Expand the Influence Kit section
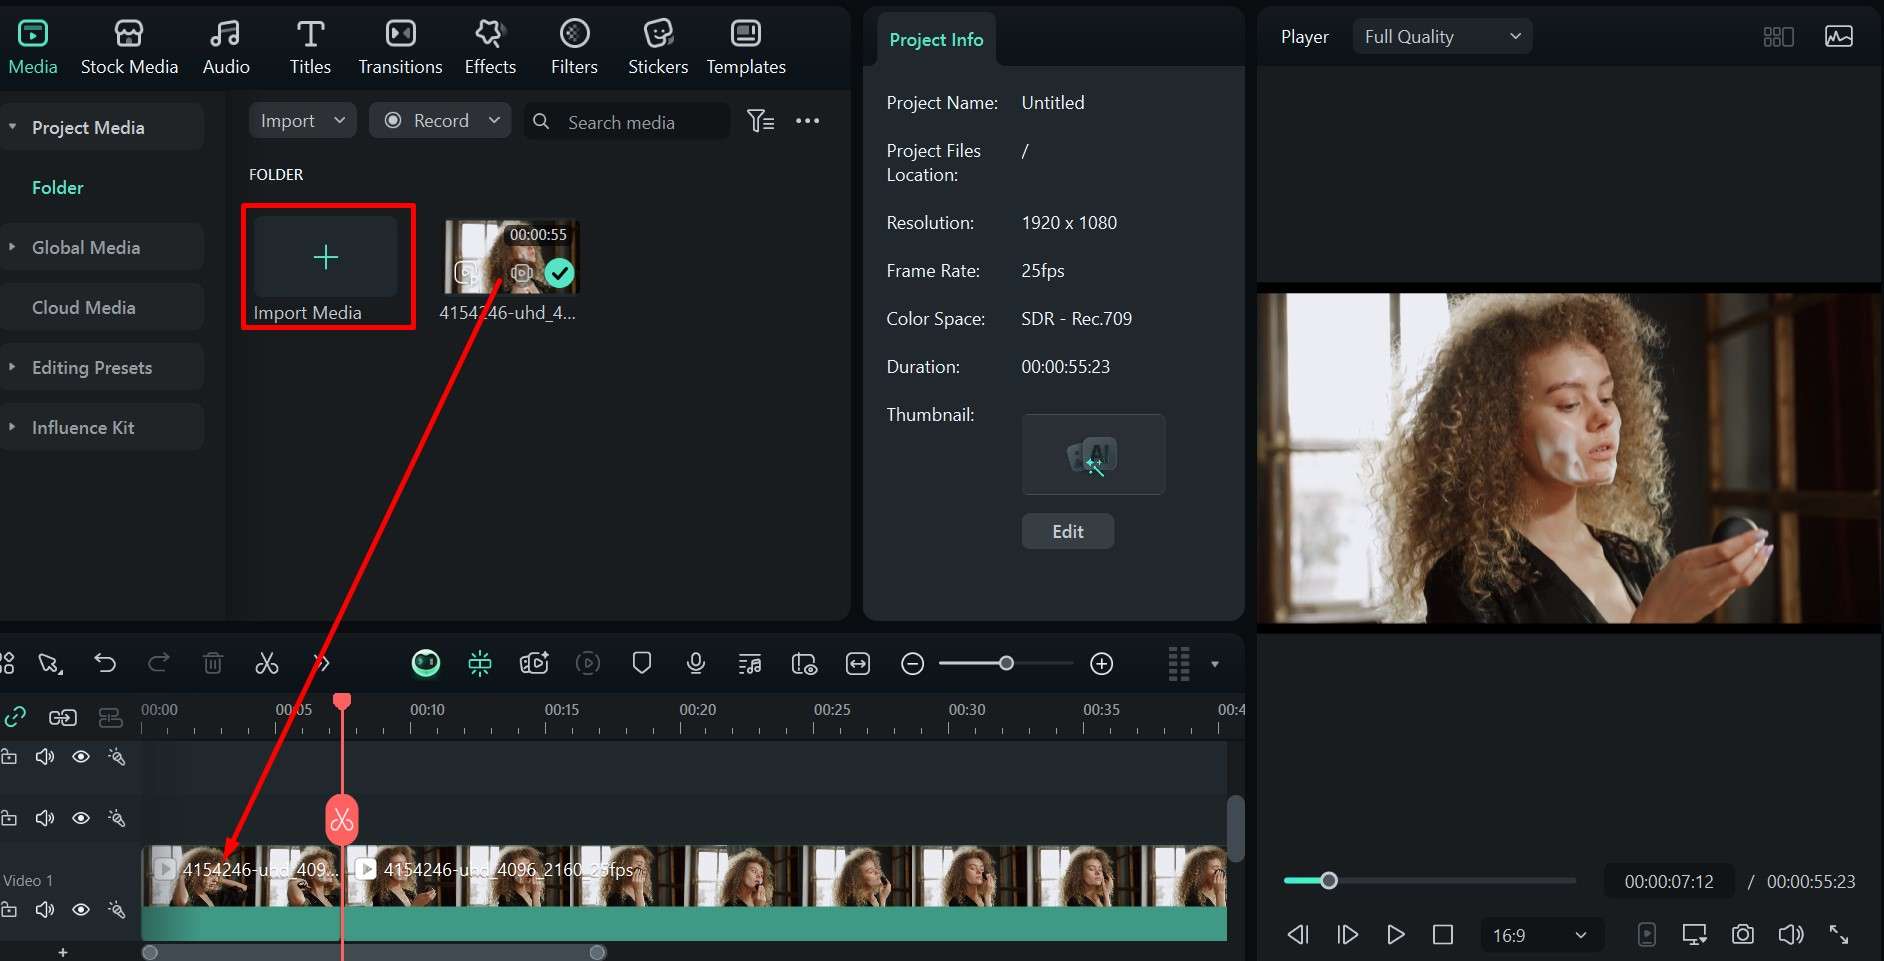Viewport: 1884px width, 961px height. click(12, 427)
